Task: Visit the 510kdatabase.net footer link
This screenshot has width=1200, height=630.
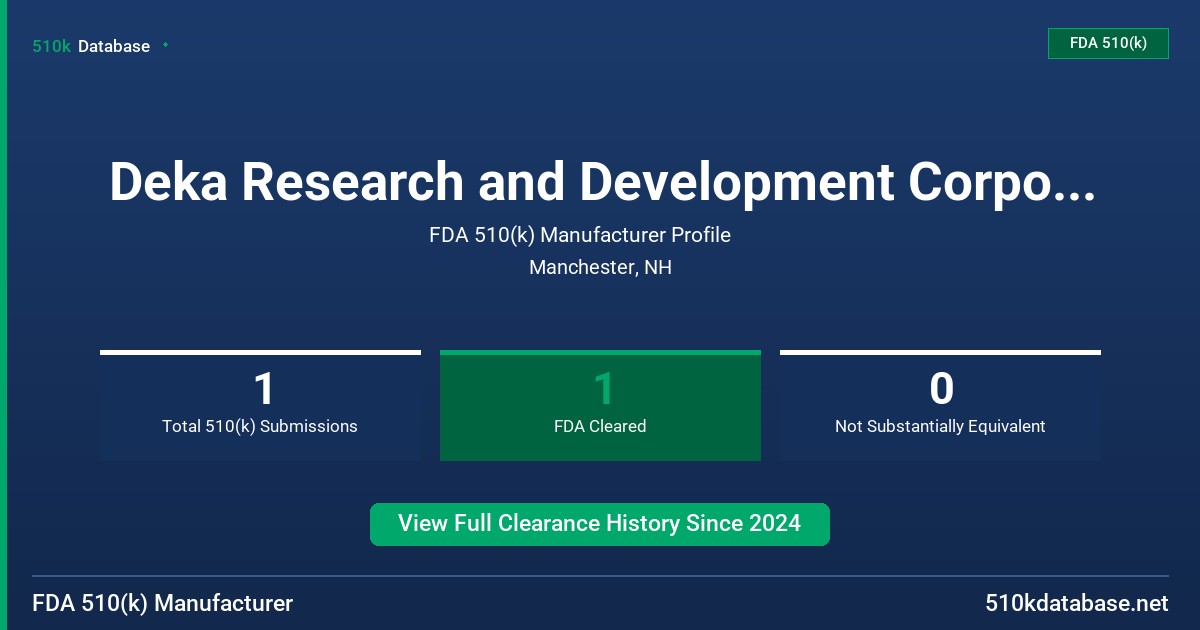Action: tap(1077, 604)
